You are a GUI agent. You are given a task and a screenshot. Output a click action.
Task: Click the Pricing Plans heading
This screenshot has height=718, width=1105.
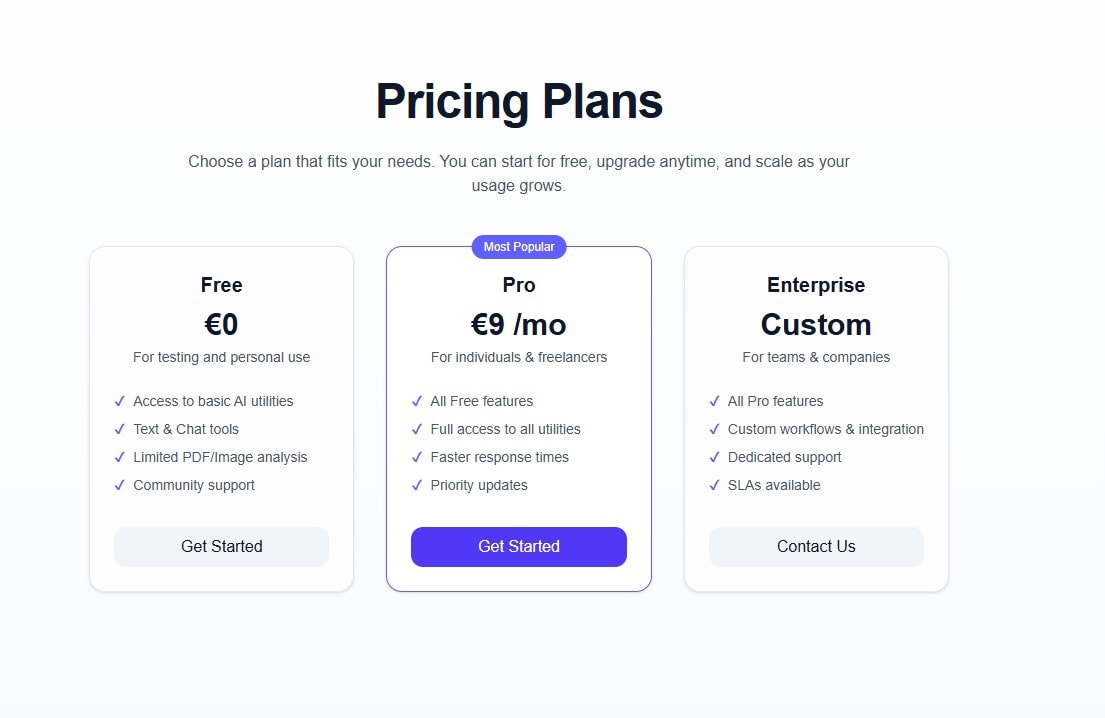tap(518, 100)
